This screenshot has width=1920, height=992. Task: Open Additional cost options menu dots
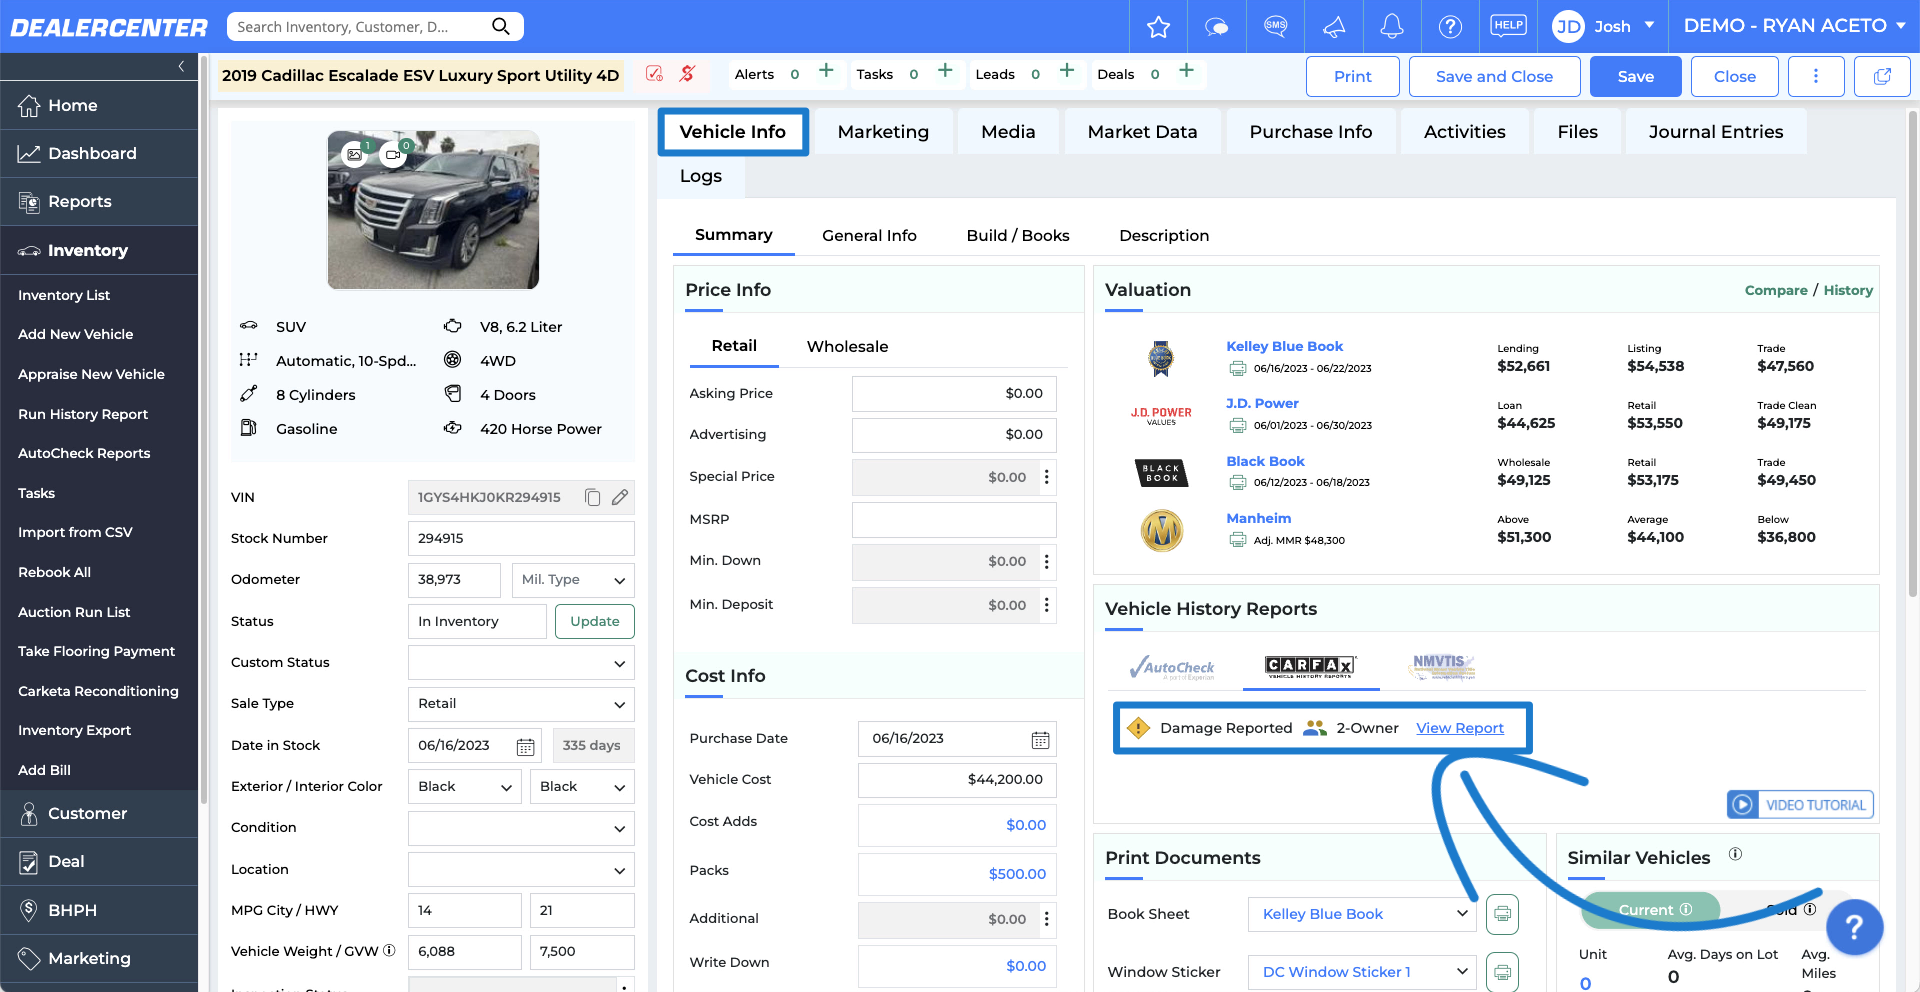1047,919
